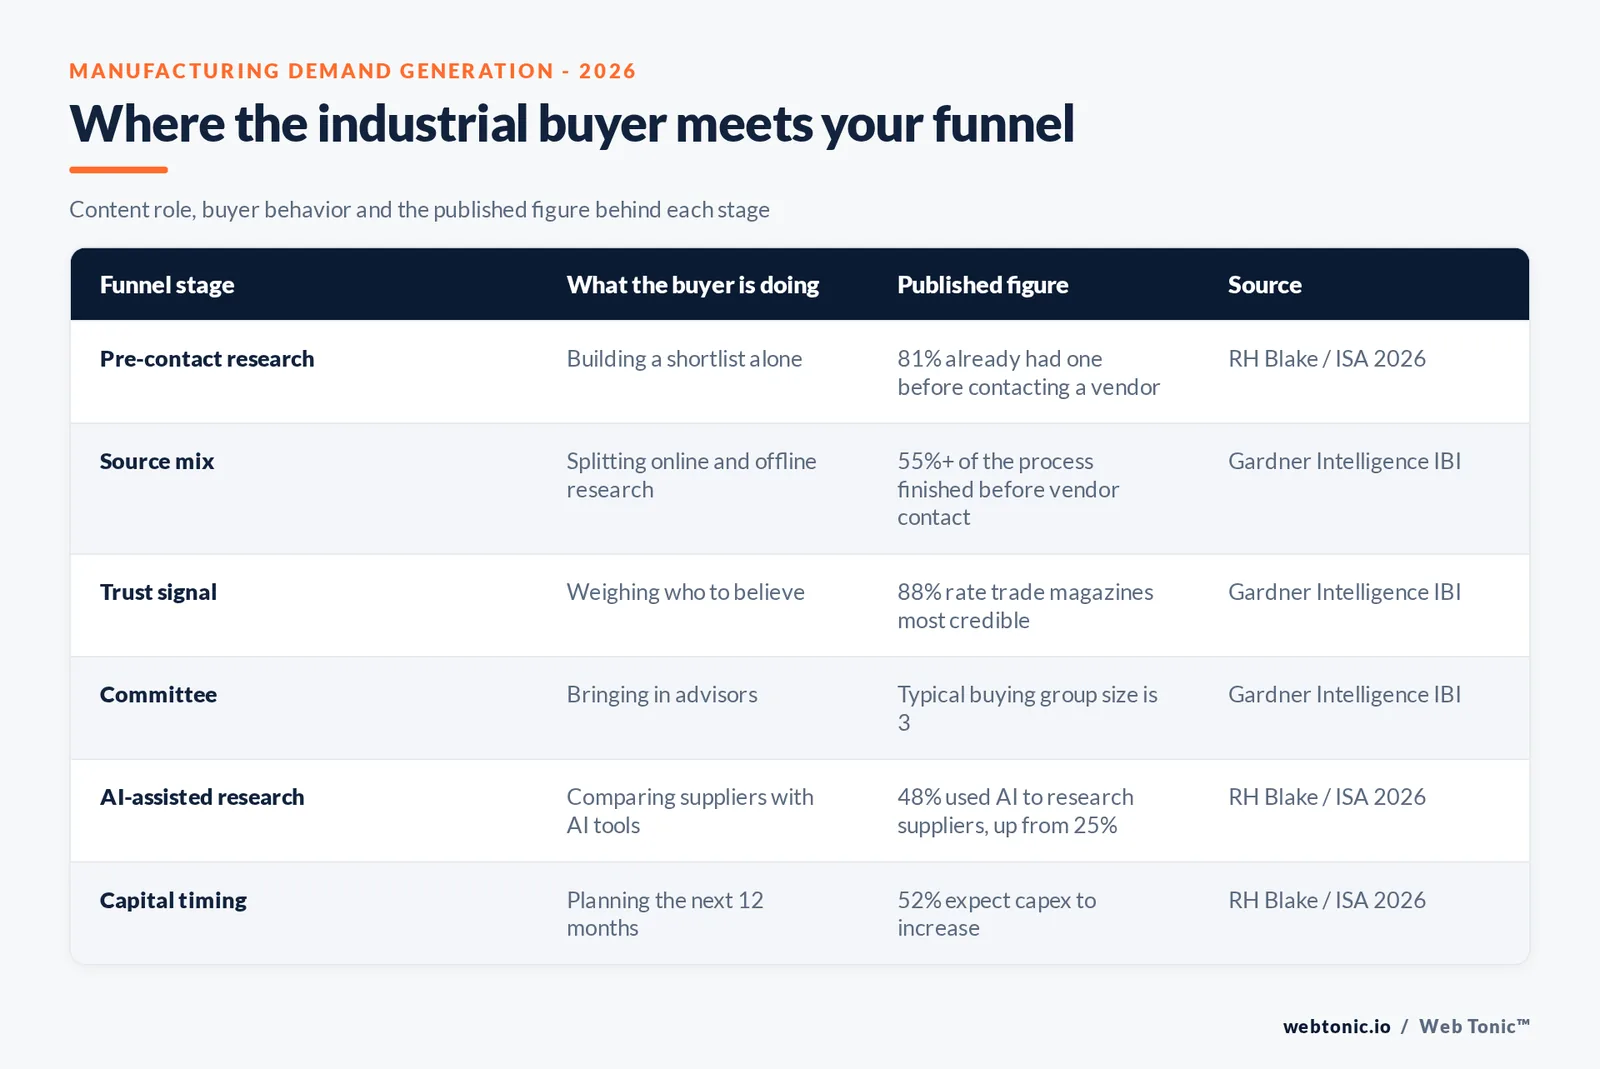Screen dimensions: 1600x1069
Task: Select the 'Committee' row label
Action: [158, 694]
